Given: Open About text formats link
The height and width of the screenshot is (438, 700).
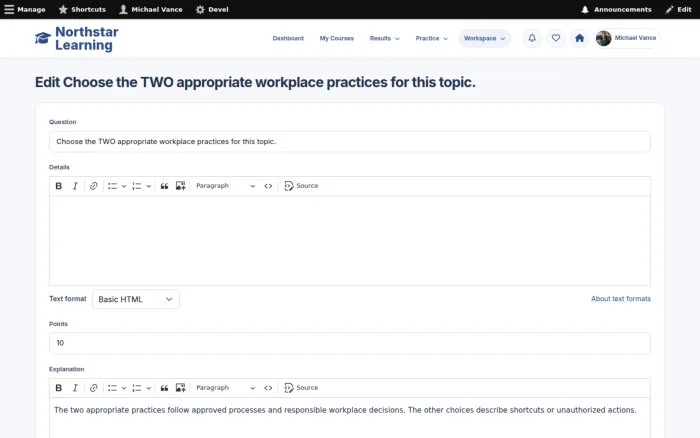Looking at the screenshot, I should (621, 299).
